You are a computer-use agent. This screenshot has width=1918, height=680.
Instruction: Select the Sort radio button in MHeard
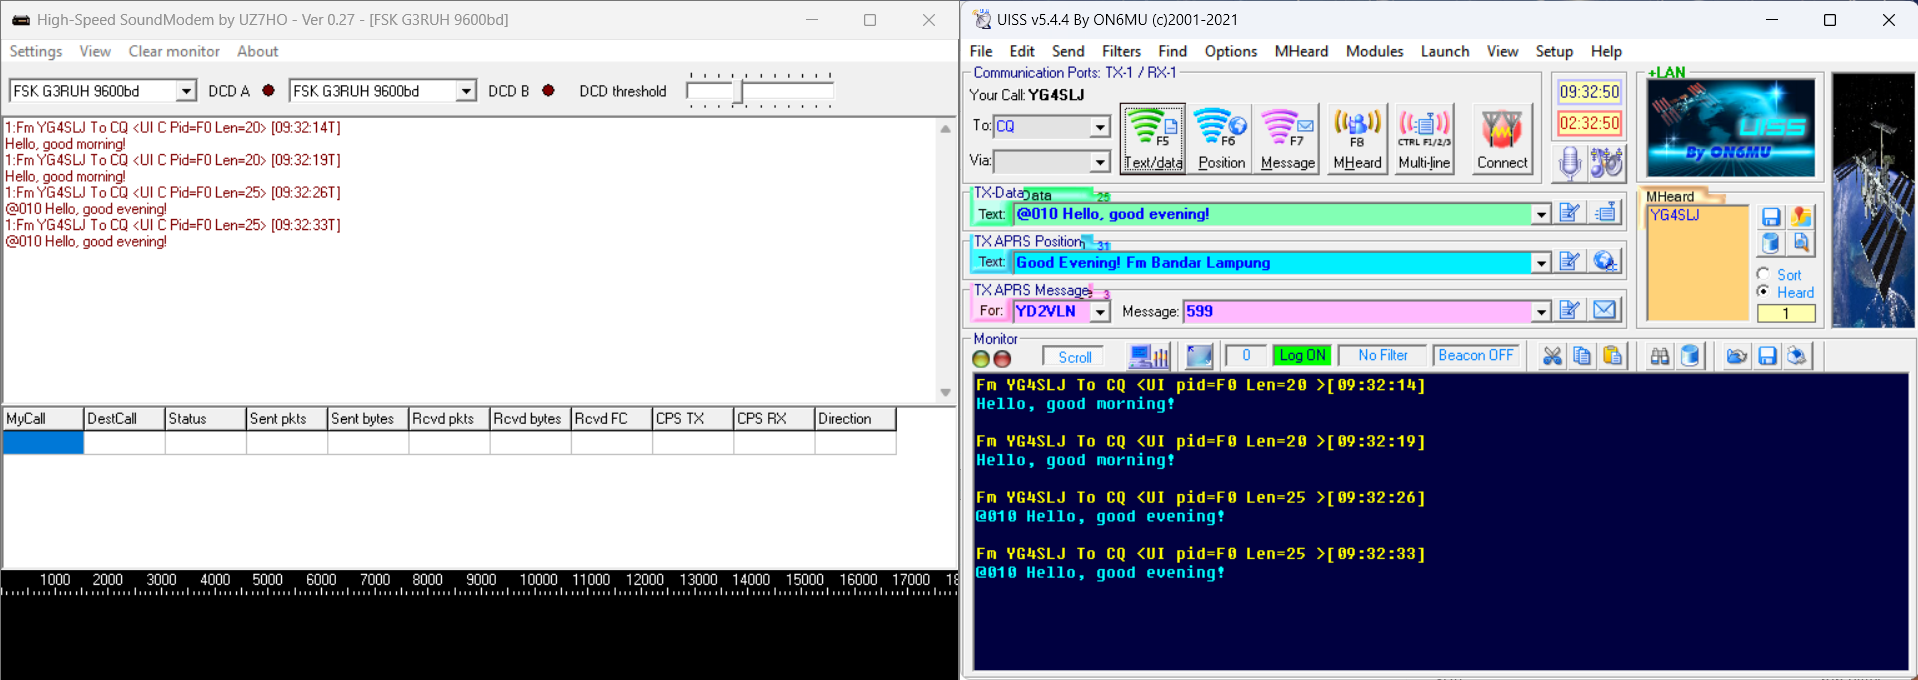pyautogui.click(x=1764, y=274)
